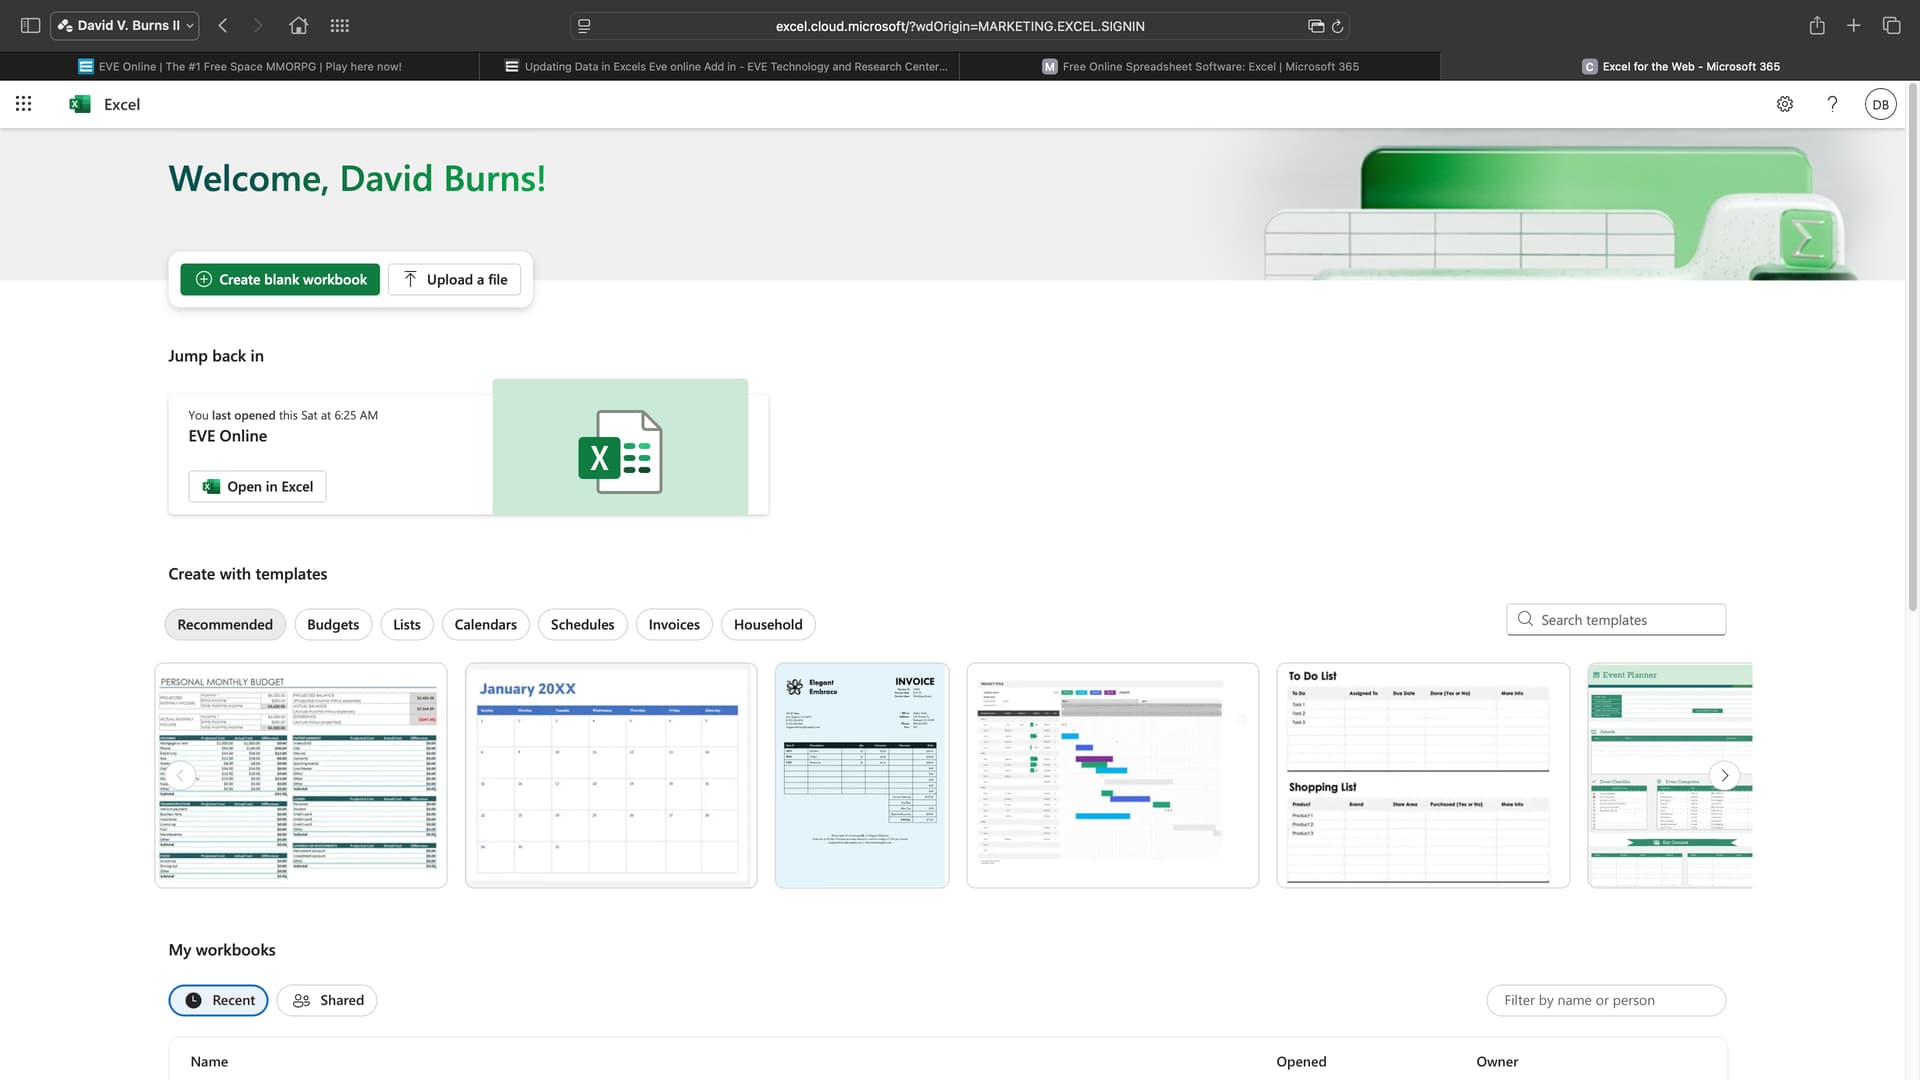The height and width of the screenshot is (1080, 1920).
Task: Switch to the Shared workbooks filter
Action: (x=327, y=1001)
